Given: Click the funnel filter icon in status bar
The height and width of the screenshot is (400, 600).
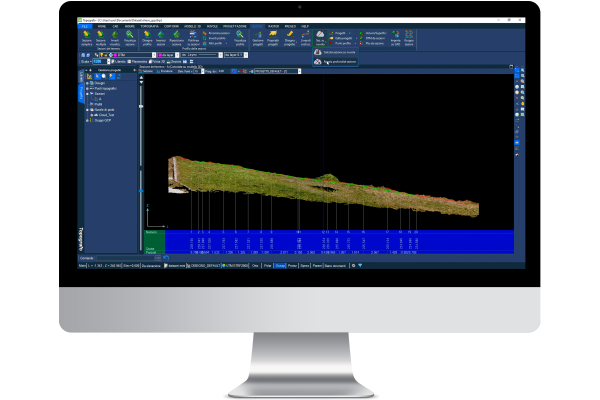Looking at the screenshot, I should (x=360, y=265).
